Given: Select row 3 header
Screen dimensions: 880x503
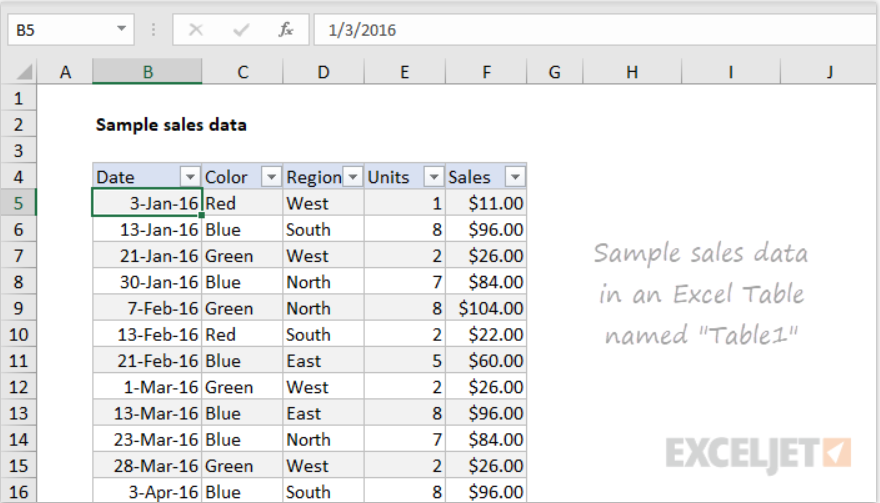Looking at the screenshot, I should [x=19, y=150].
